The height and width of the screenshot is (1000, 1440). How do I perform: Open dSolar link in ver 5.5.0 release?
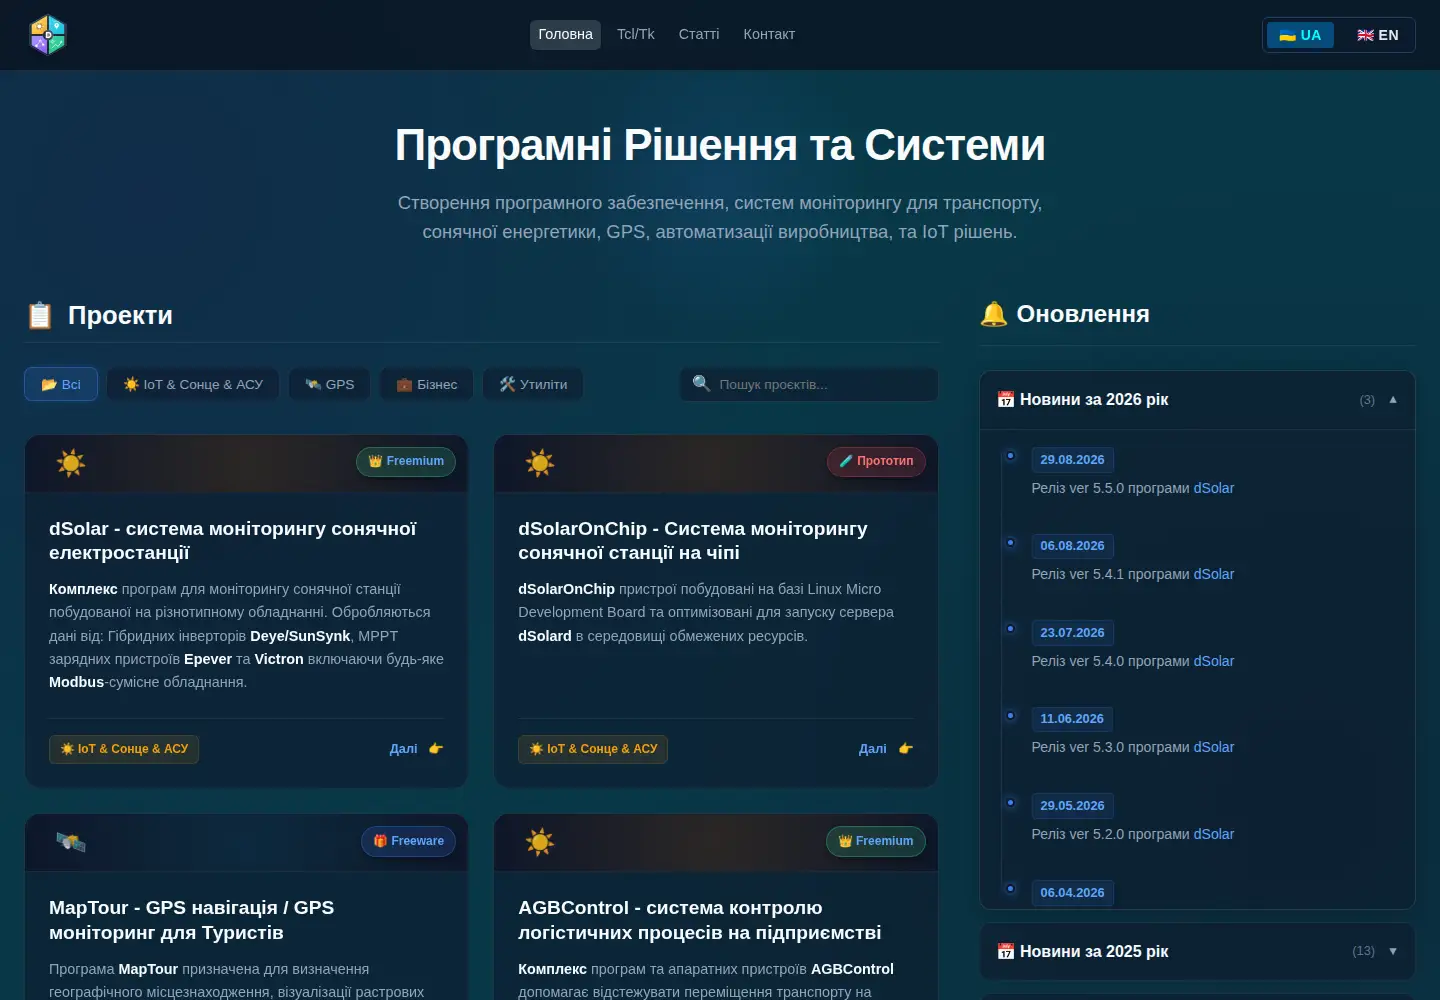coord(1214,488)
